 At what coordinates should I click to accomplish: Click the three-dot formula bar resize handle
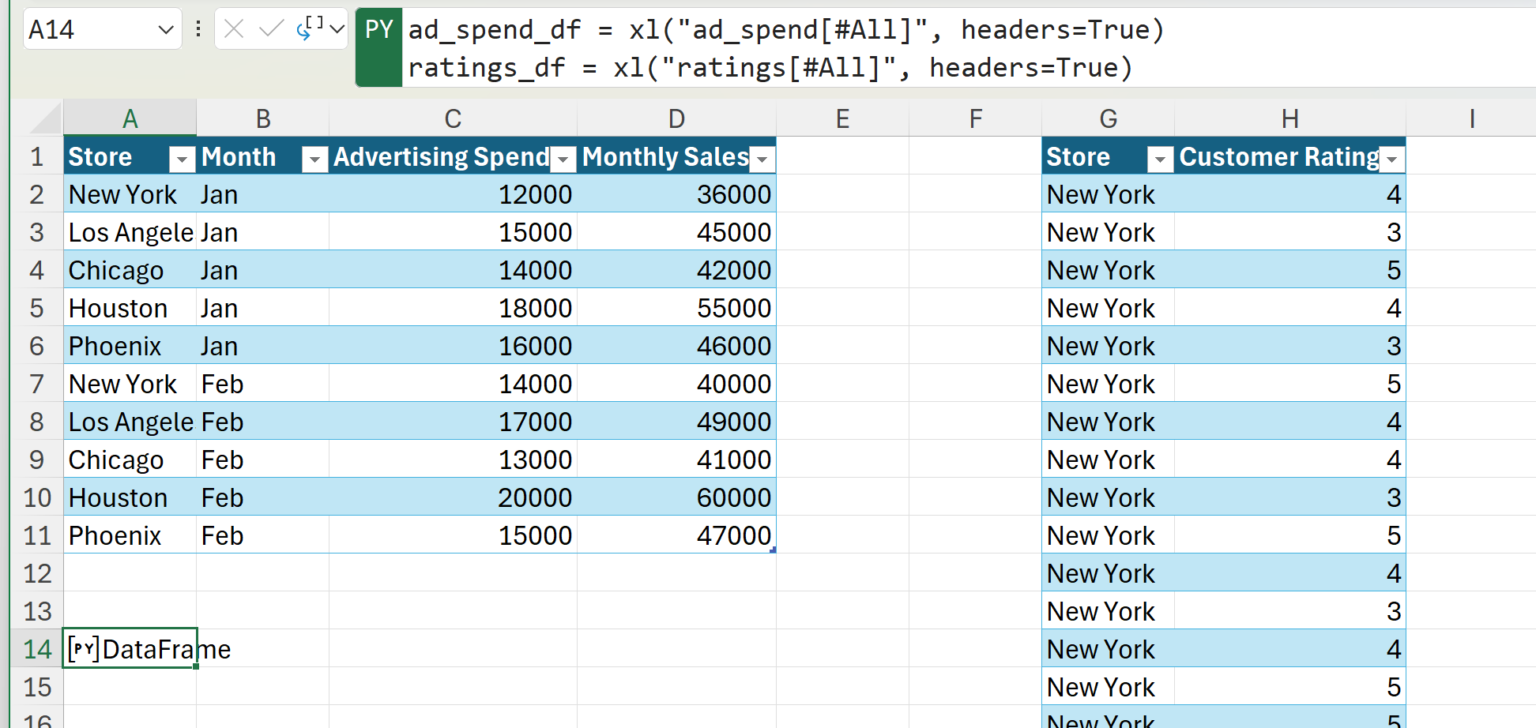tap(198, 30)
